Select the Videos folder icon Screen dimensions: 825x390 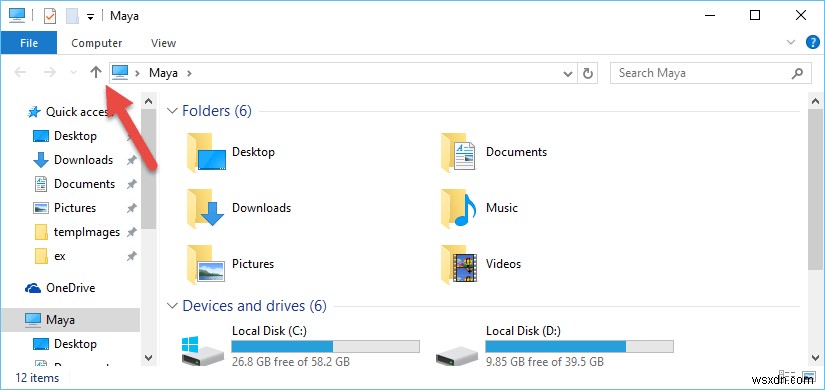click(x=459, y=264)
